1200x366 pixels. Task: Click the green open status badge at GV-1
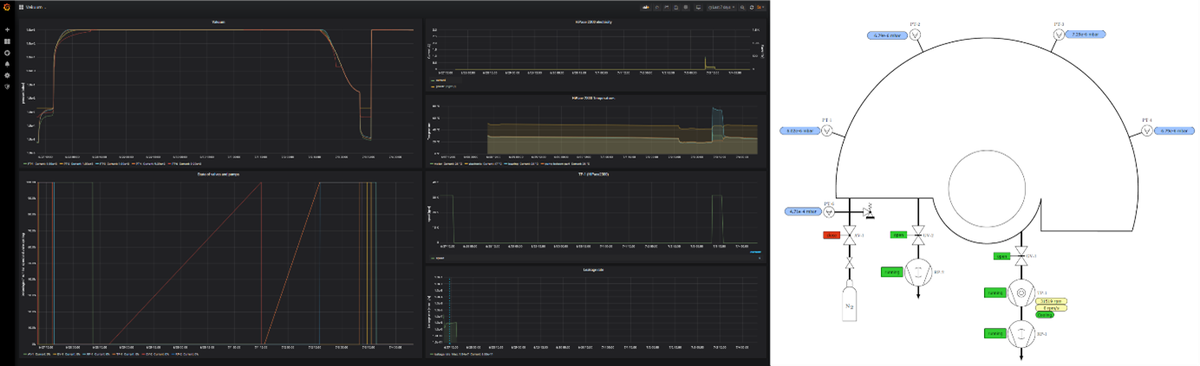1002,256
